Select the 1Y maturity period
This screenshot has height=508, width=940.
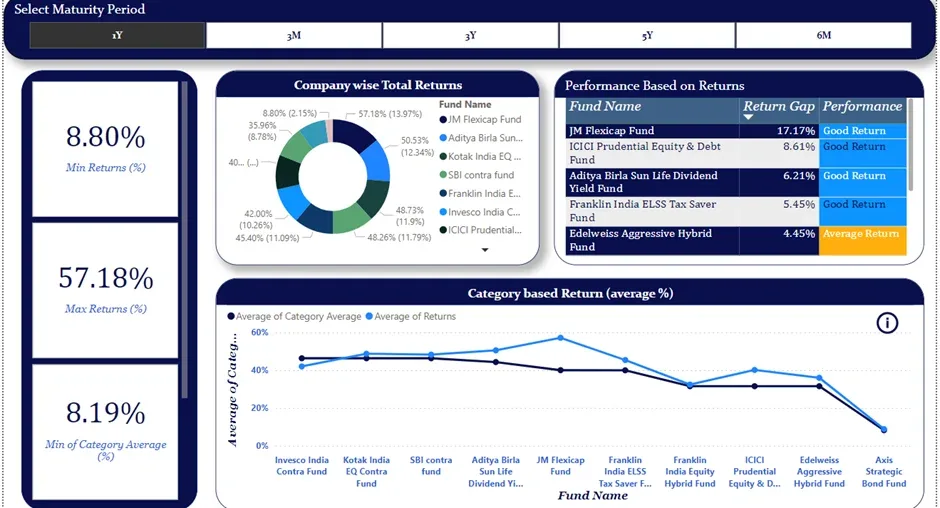pyautogui.click(x=118, y=35)
